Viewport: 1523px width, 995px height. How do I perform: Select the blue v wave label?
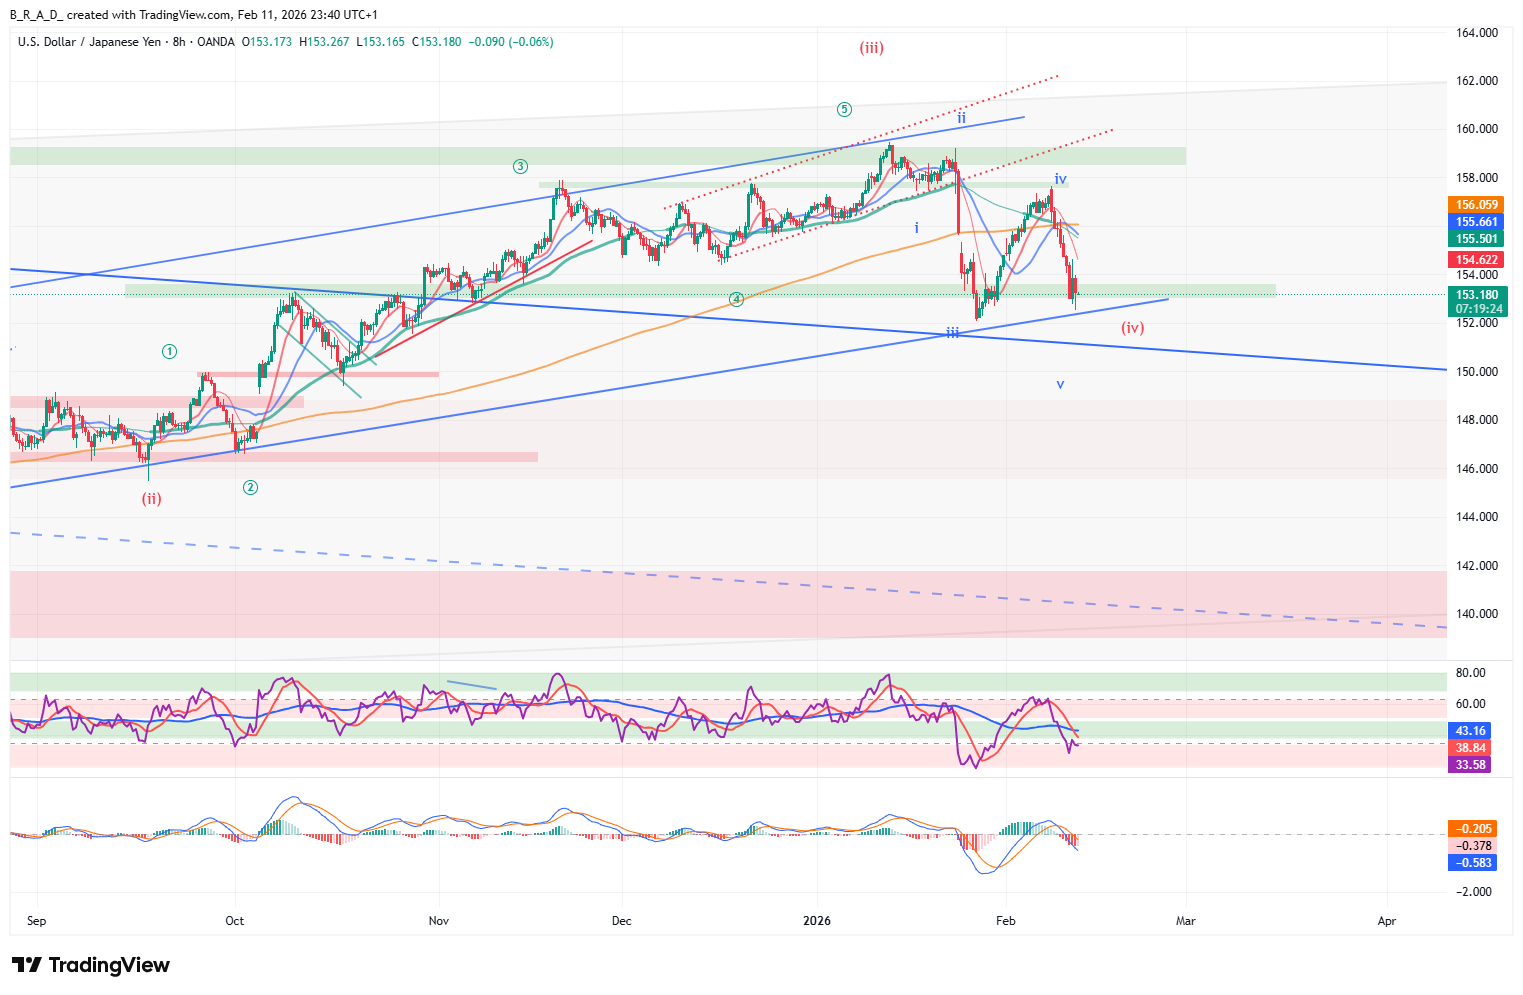1060,384
